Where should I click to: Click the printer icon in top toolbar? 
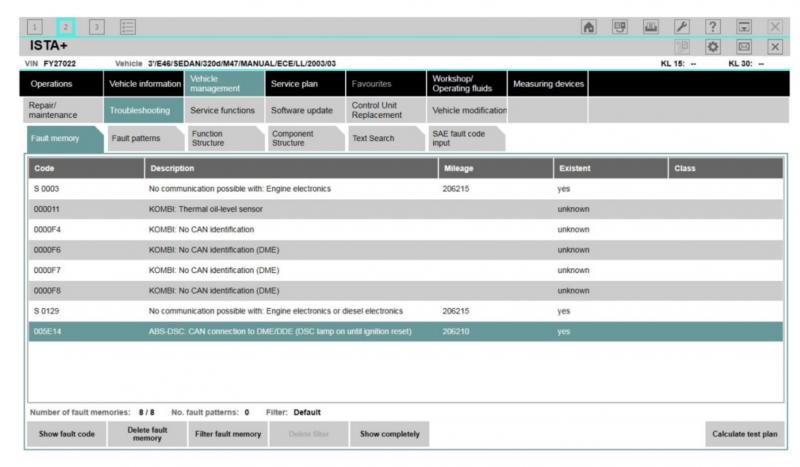(651, 27)
